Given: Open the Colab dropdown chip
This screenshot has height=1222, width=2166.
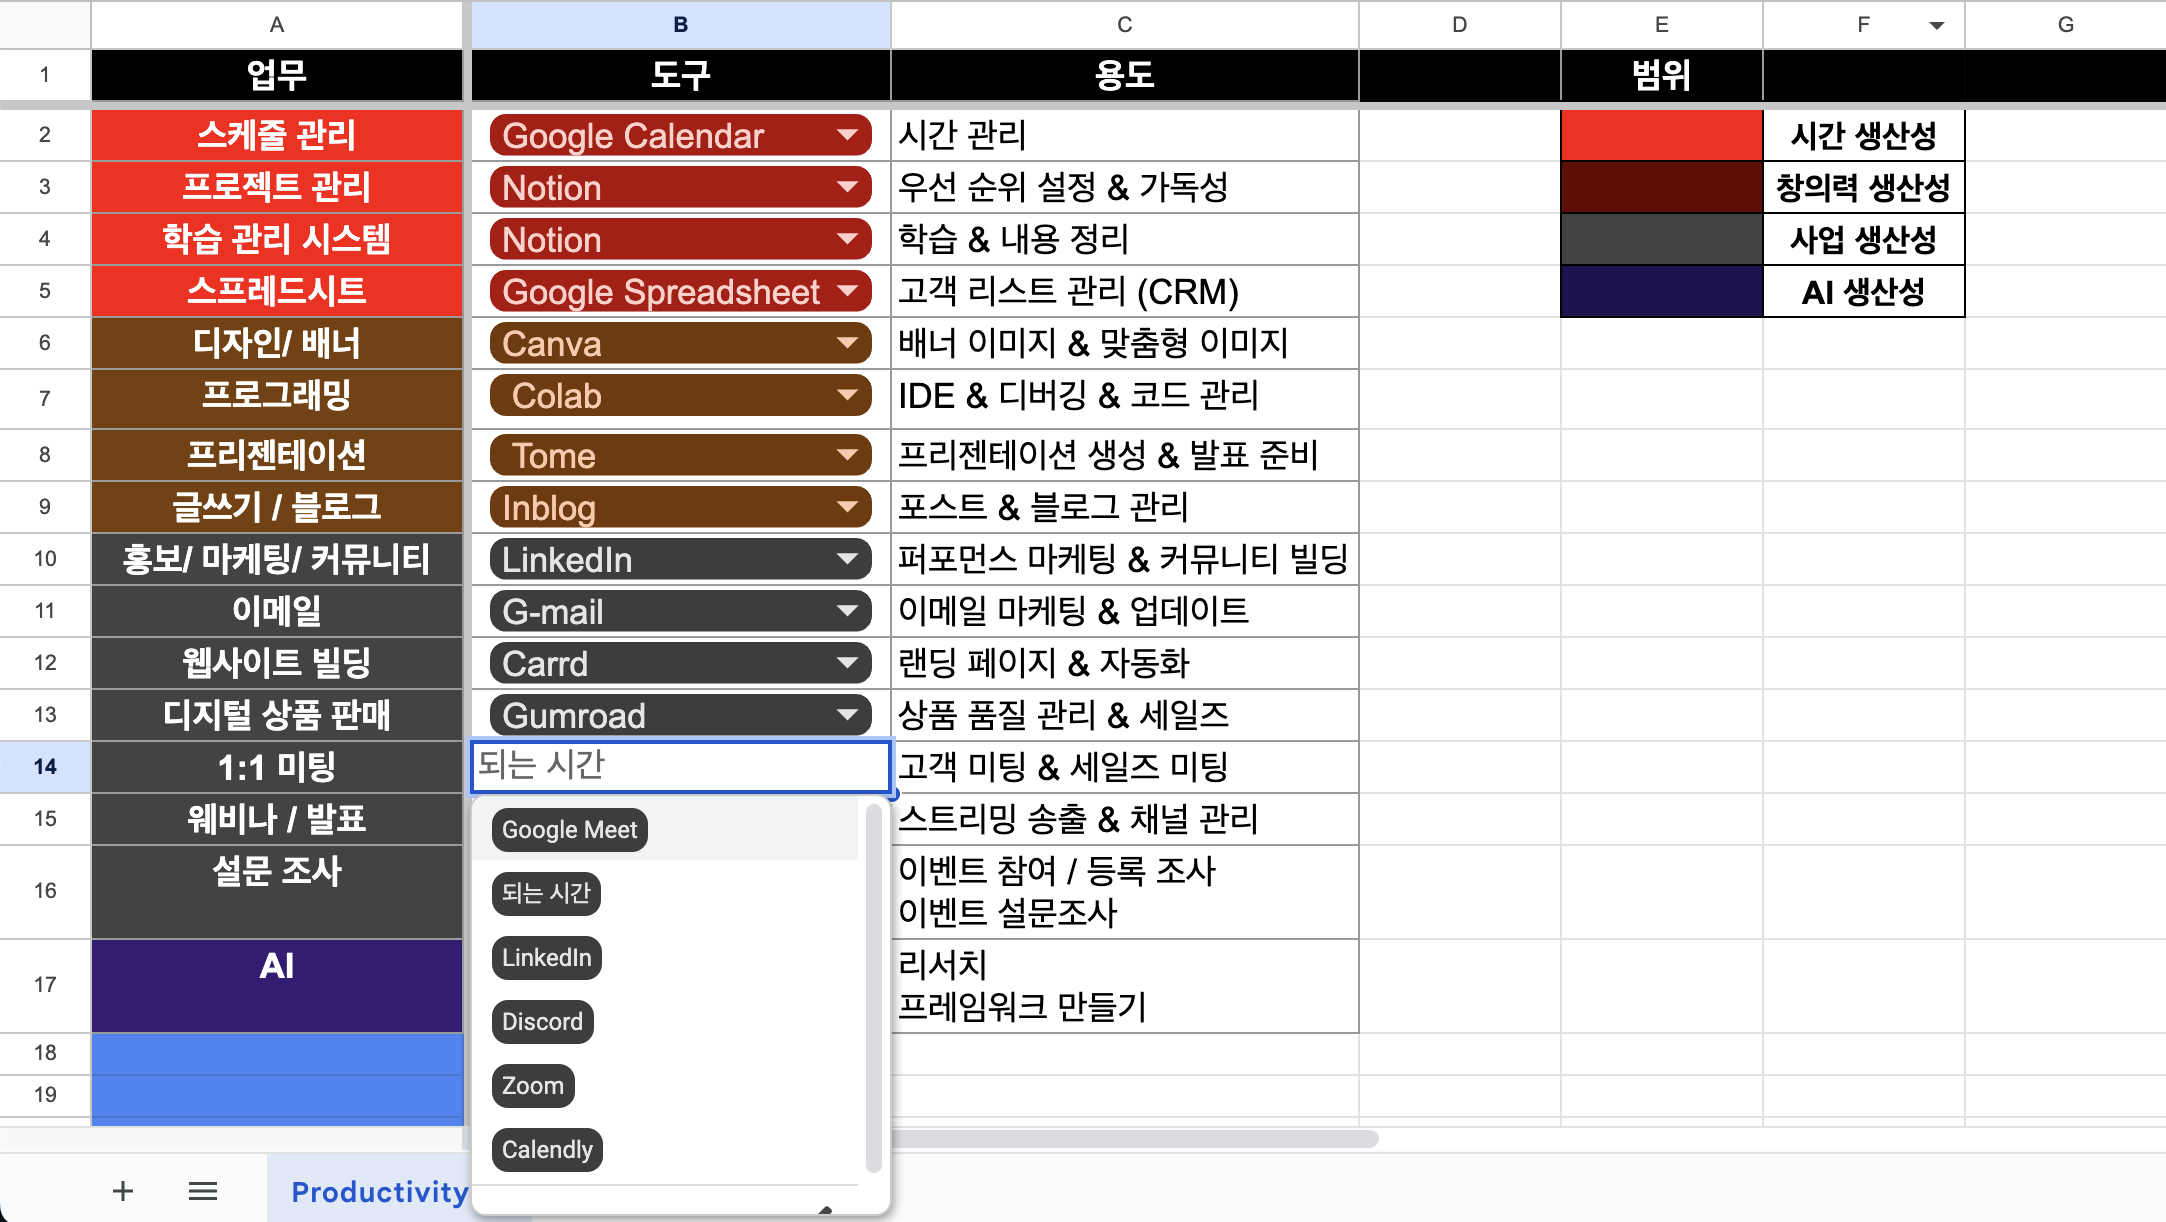Looking at the screenshot, I should click(x=680, y=395).
